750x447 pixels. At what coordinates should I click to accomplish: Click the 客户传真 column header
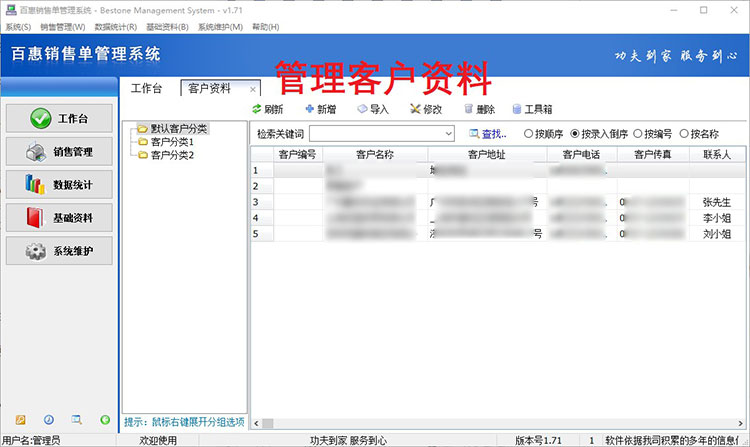tap(653, 154)
